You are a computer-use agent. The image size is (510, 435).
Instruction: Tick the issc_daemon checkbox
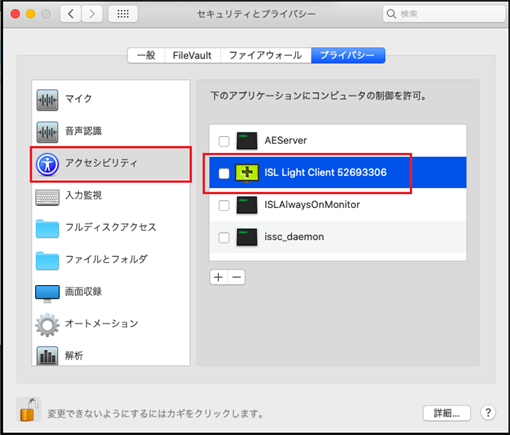pyautogui.click(x=224, y=237)
